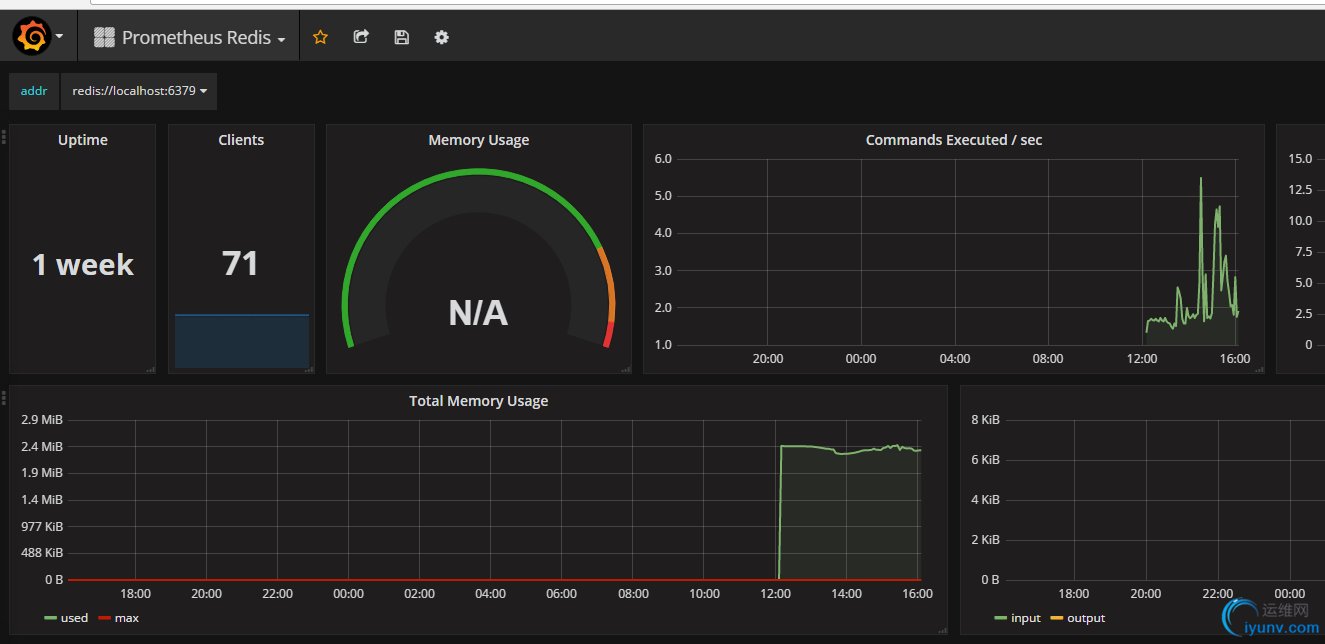This screenshot has height=644, width=1325.
Task: Open Commands Executed / sec panel title
Action: click(954, 140)
